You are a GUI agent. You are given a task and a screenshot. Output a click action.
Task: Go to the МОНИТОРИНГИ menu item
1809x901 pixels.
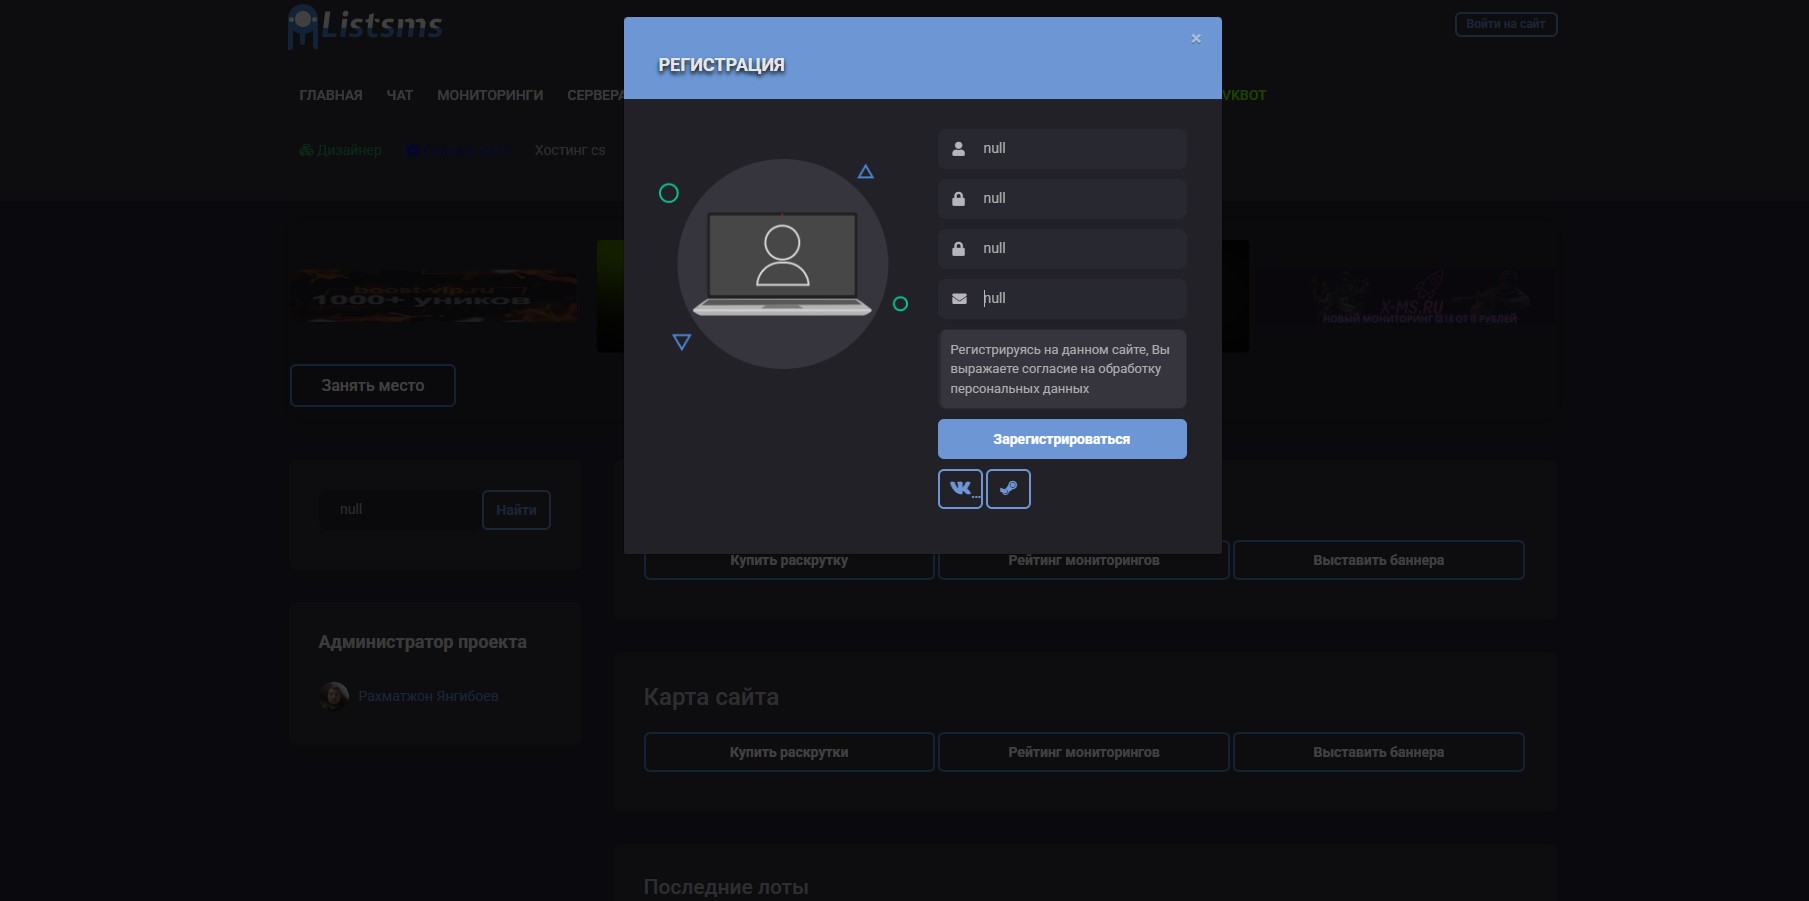490,96
